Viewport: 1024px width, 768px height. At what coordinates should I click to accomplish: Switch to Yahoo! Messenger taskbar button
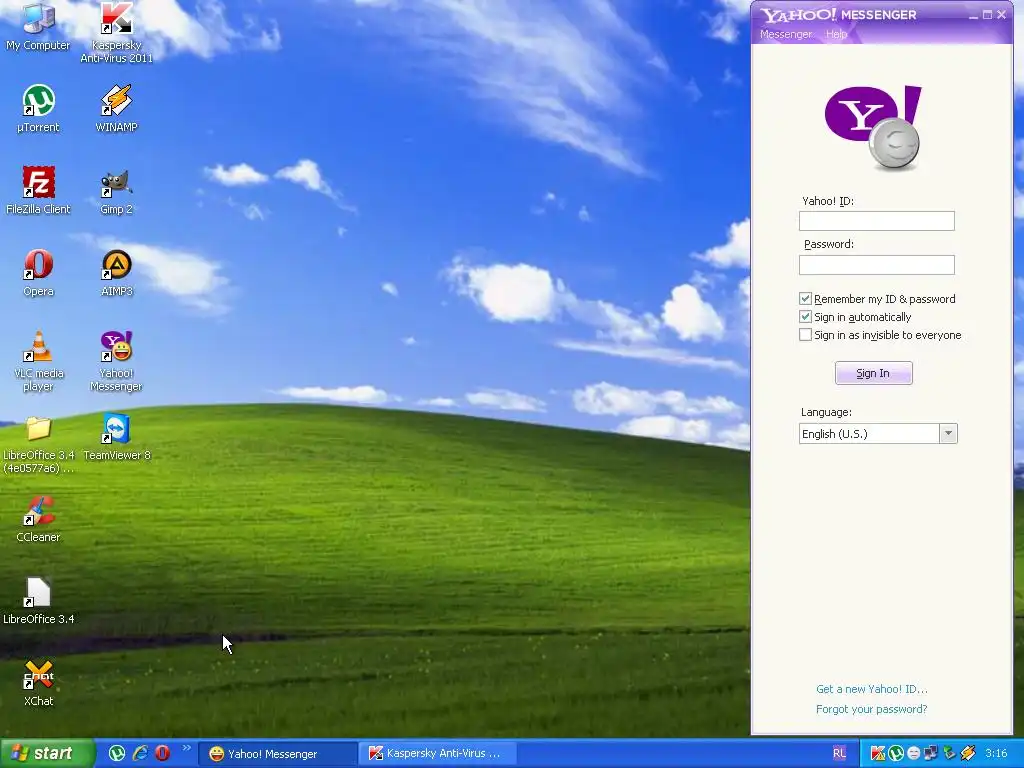coord(277,754)
